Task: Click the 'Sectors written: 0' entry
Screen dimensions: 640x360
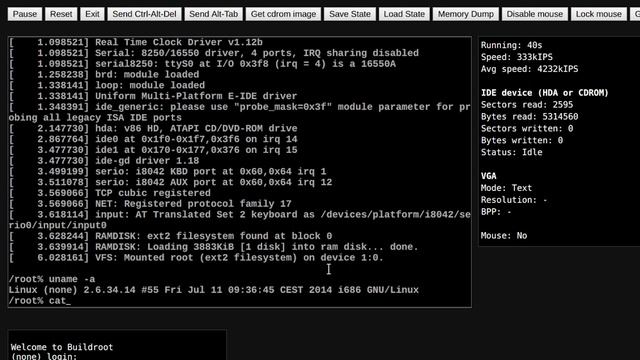Action: 527,129
